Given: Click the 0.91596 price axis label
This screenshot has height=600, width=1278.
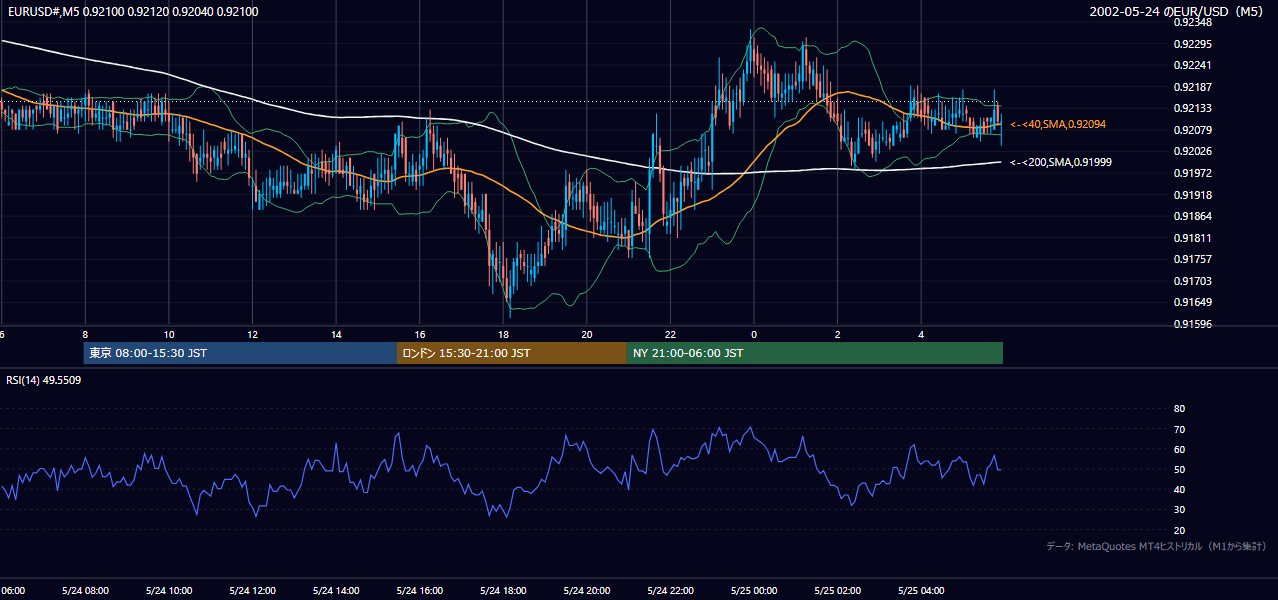Looking at the screenshot, I should point(1194,324).
